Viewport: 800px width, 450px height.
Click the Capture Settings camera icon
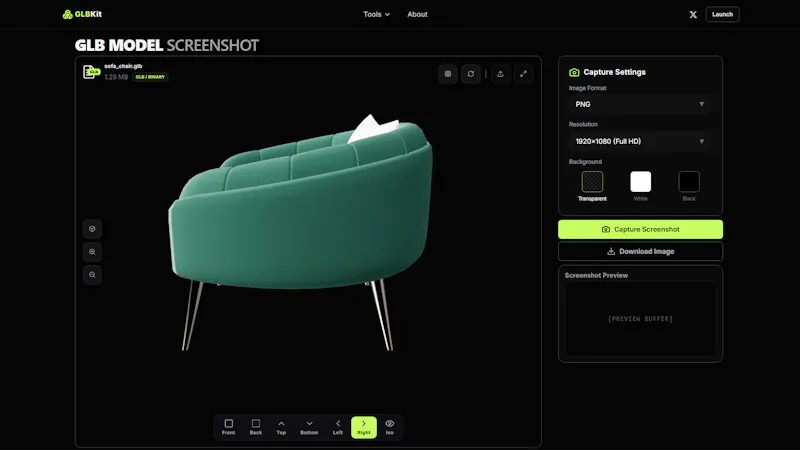tap(574, 72)
